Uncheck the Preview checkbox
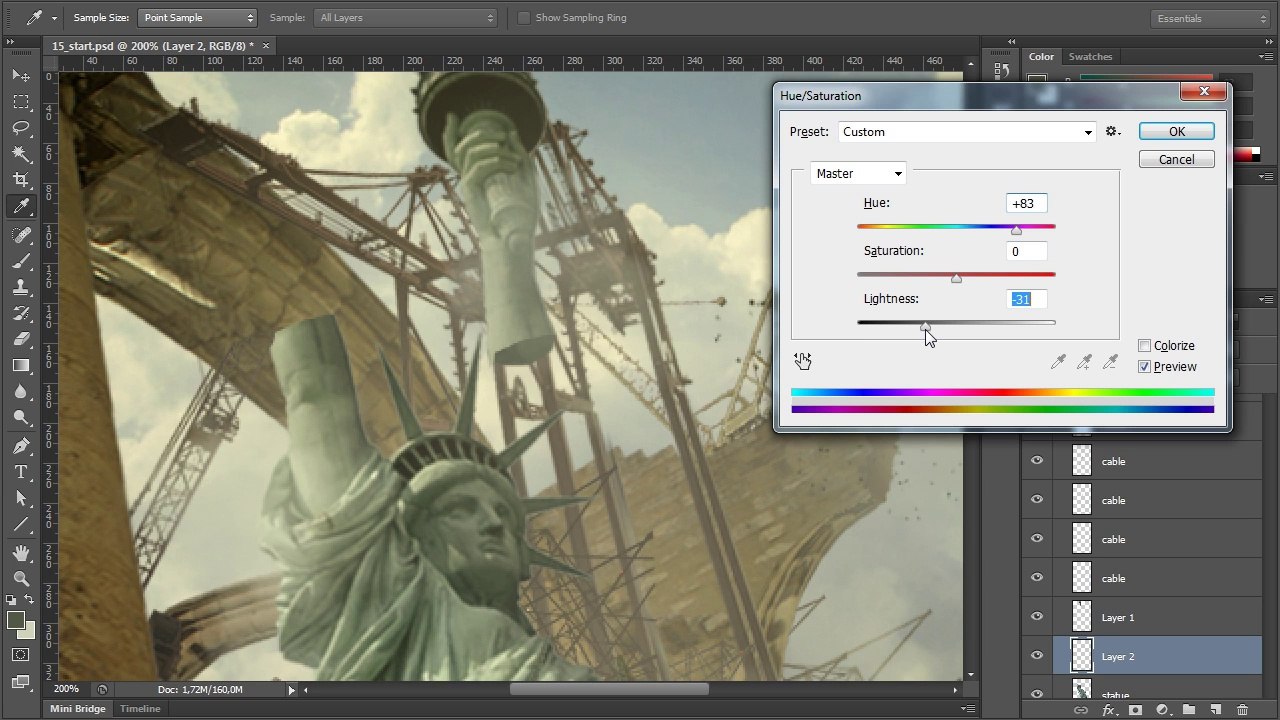The width and height of the screenshot is (1280, 720). [x=1145, y=367]
